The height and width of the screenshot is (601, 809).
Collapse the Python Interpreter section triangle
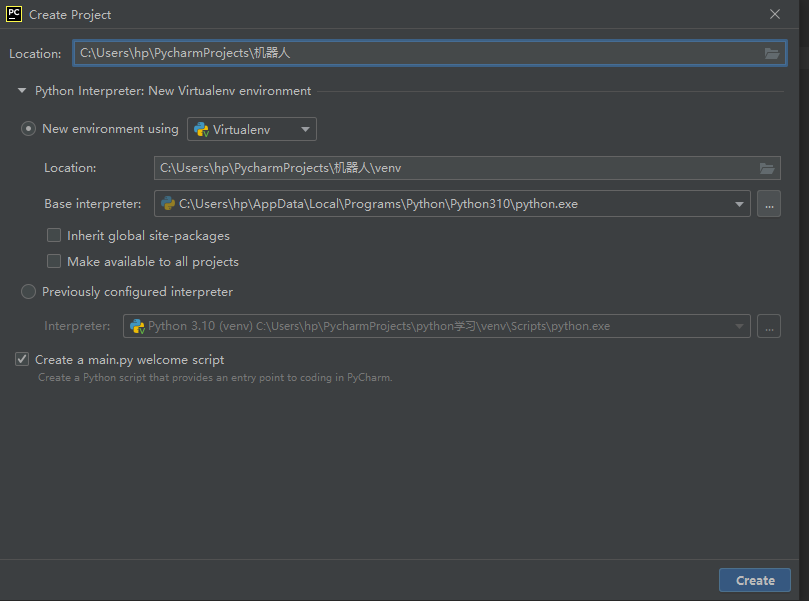click(x=22, y=91)
